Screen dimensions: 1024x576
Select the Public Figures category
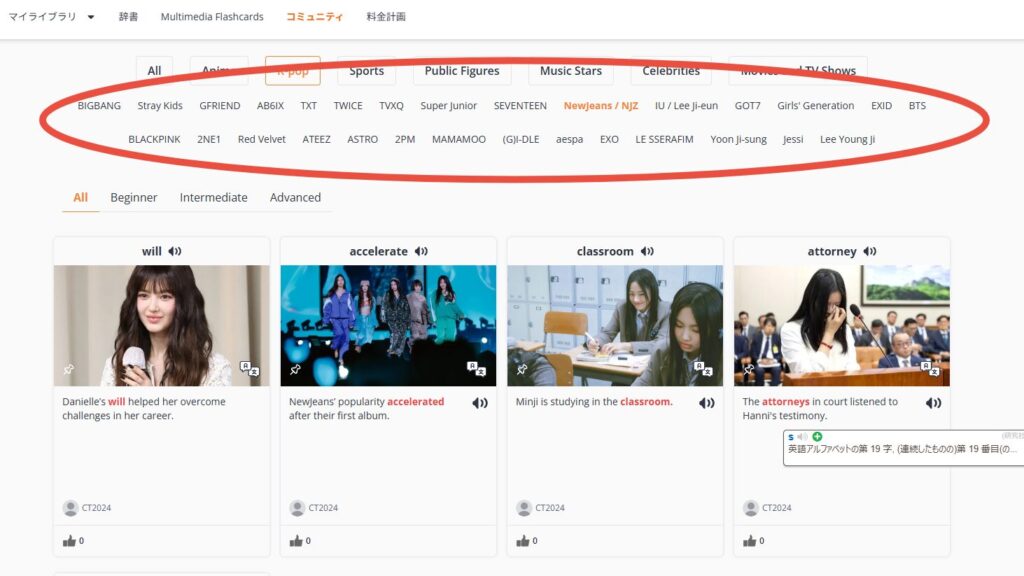pos(462,71)
